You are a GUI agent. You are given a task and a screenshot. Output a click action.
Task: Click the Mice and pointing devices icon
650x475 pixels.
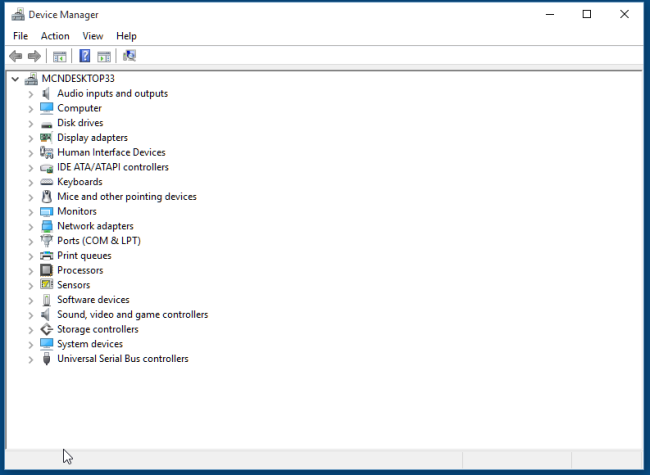pos(46,196)
